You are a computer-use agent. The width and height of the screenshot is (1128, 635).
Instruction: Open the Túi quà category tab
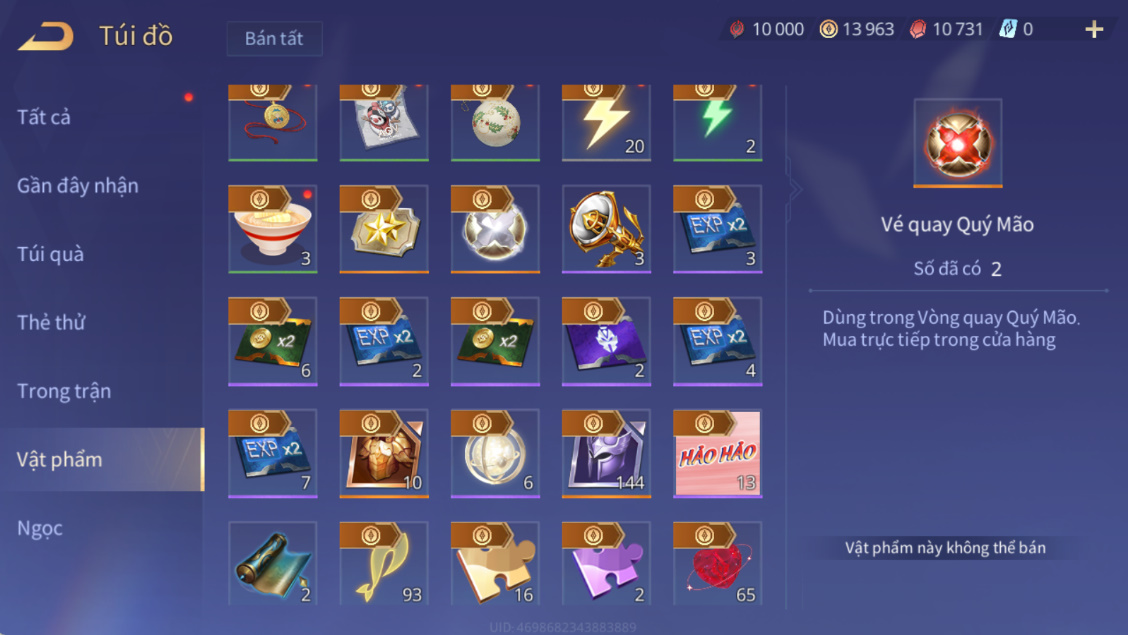point(50,254)
